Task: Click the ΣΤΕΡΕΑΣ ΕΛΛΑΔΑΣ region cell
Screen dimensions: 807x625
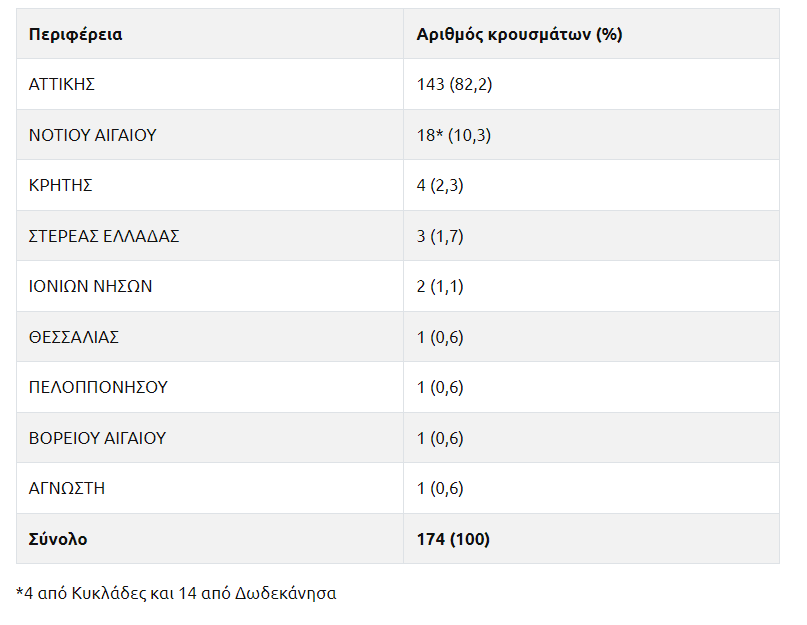Action: pyautogui.click(x=104, y=236)
